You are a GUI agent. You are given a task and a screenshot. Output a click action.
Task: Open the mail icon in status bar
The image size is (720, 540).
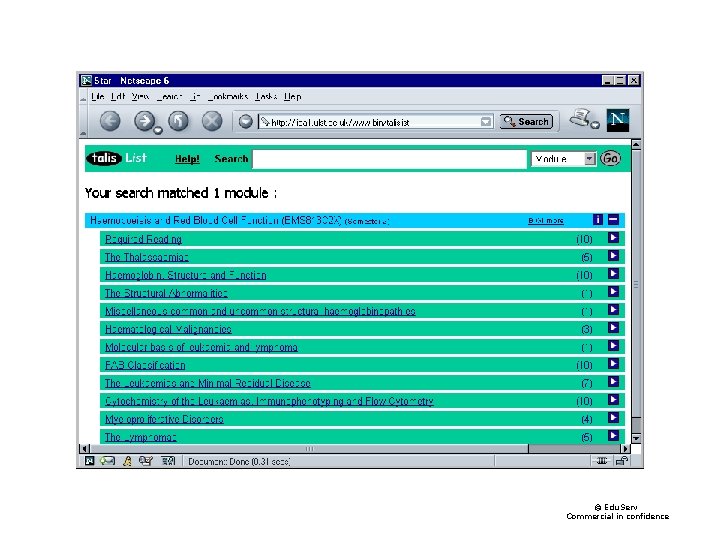[108, 461]
